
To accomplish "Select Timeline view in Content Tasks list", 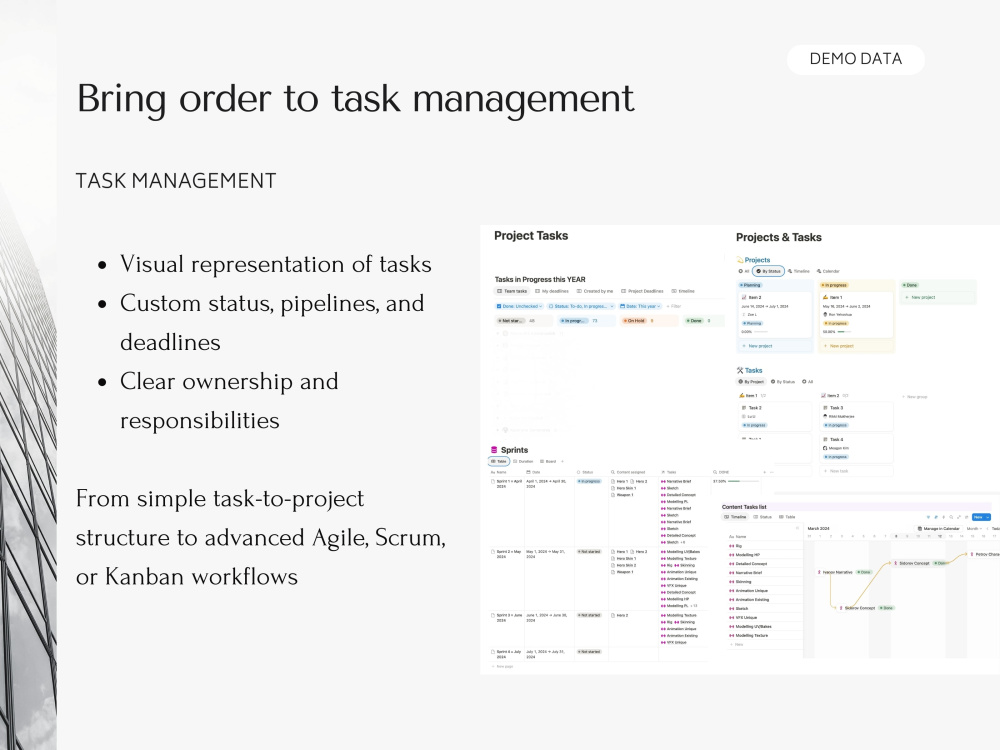I will coord(735,517).
